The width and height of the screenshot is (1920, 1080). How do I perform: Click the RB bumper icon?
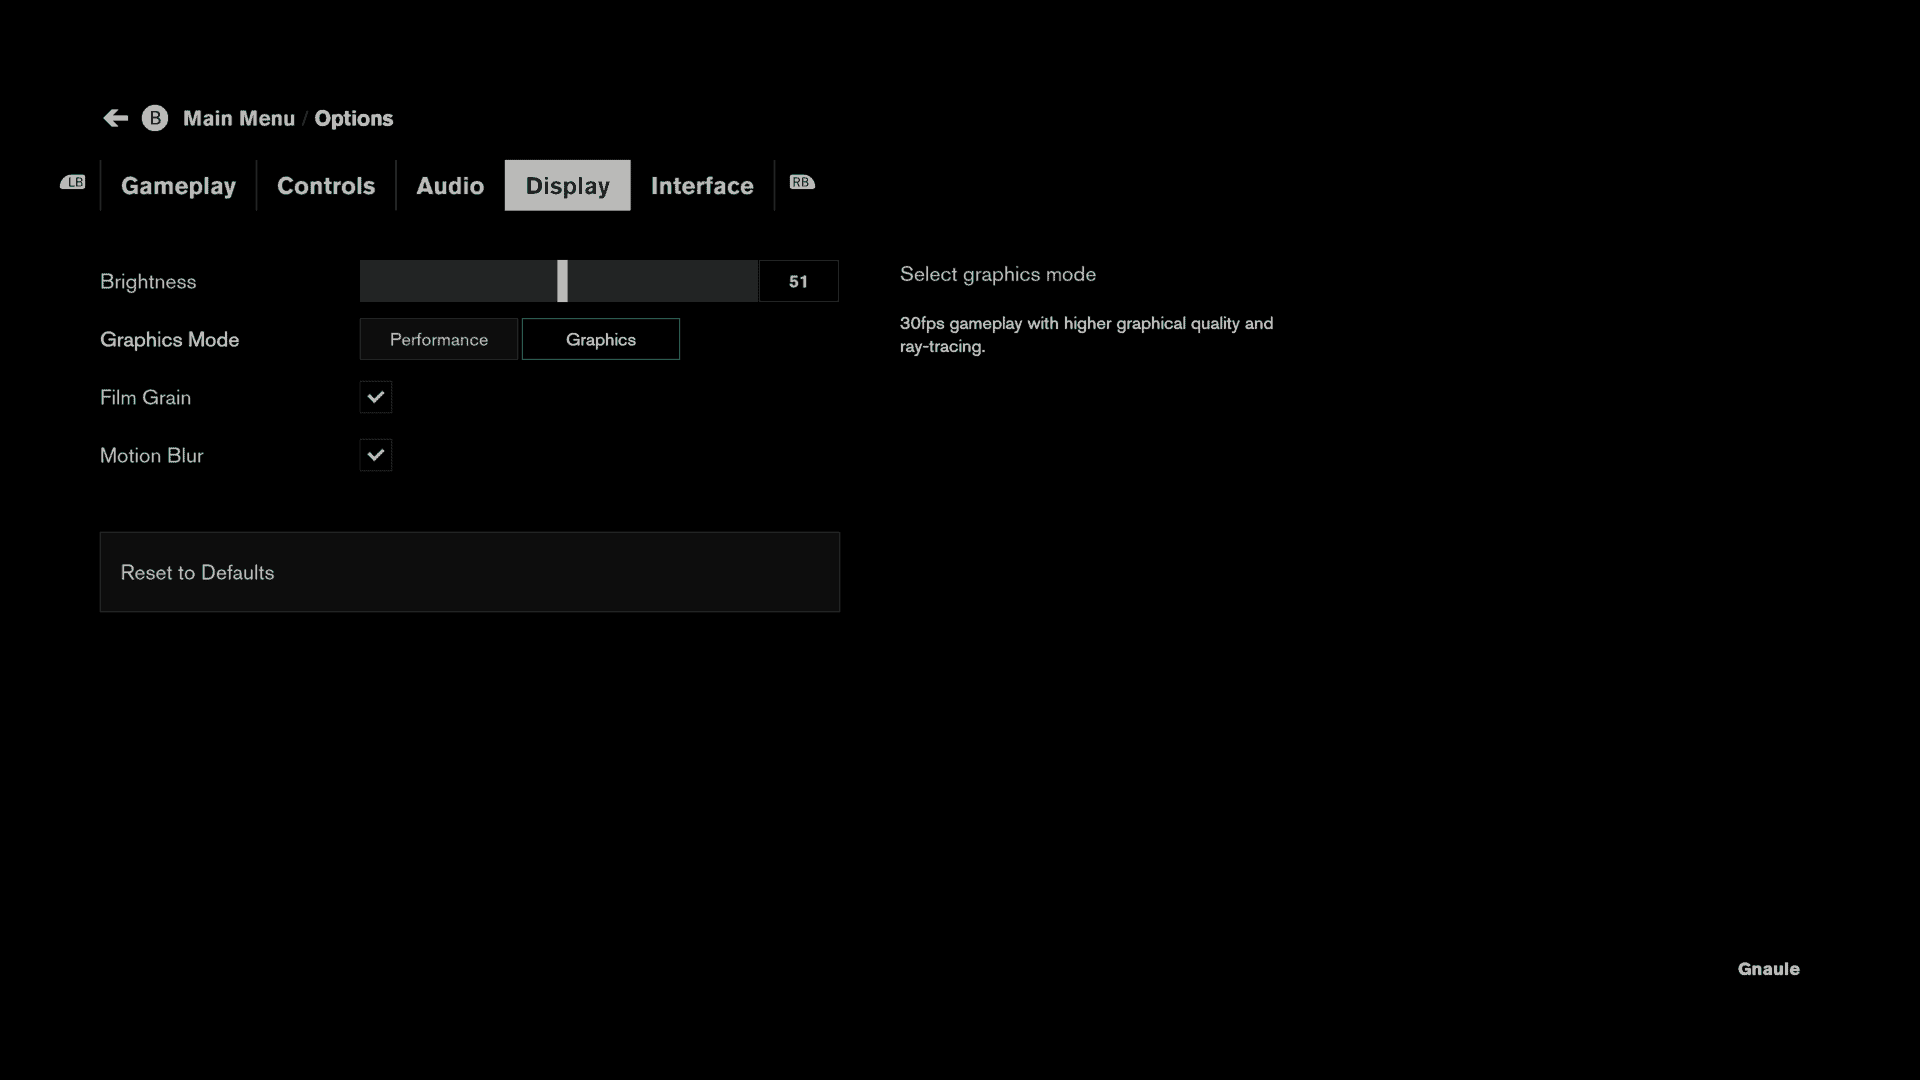802,182
